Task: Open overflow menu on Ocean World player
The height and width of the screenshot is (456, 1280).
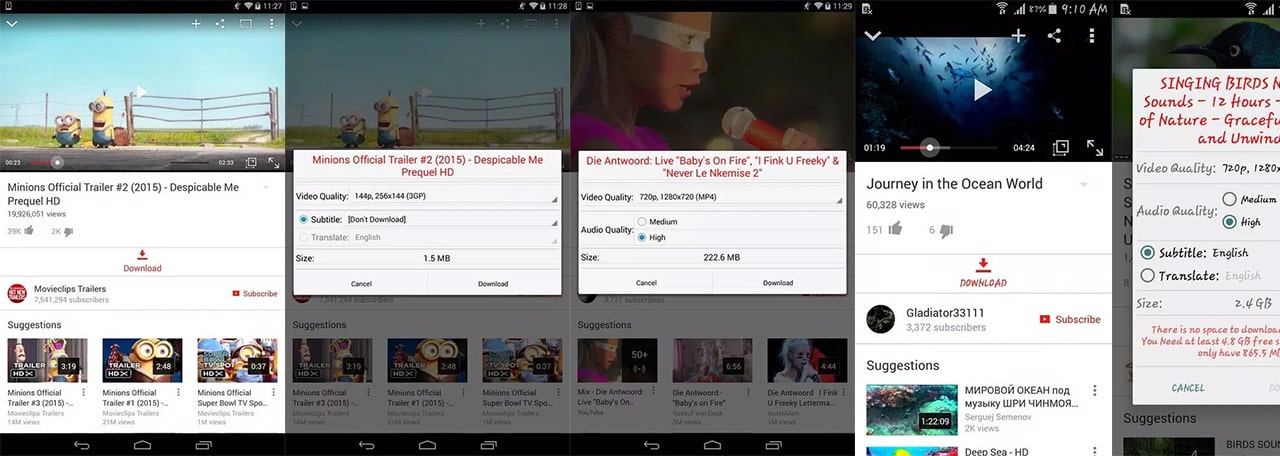Action: pos(1092,35)
